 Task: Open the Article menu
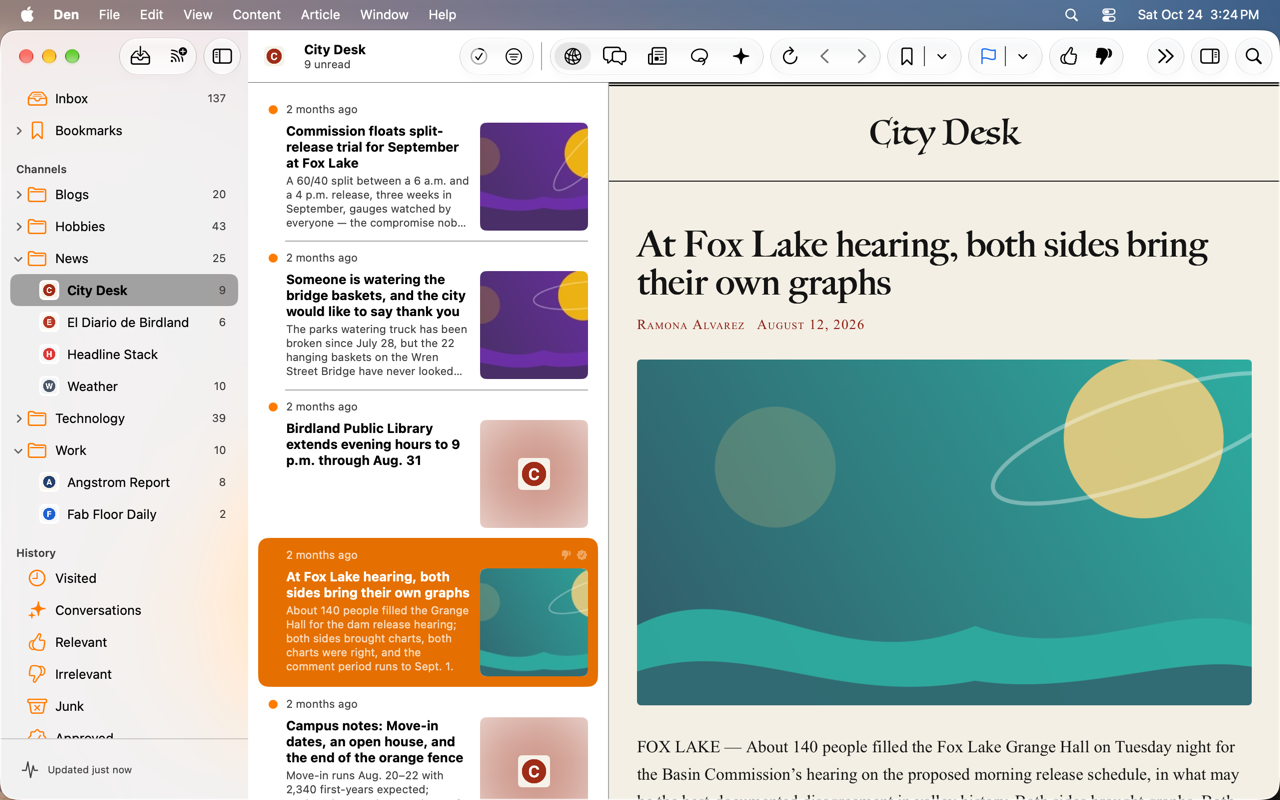pyautogui.click(x=320, y=15)
